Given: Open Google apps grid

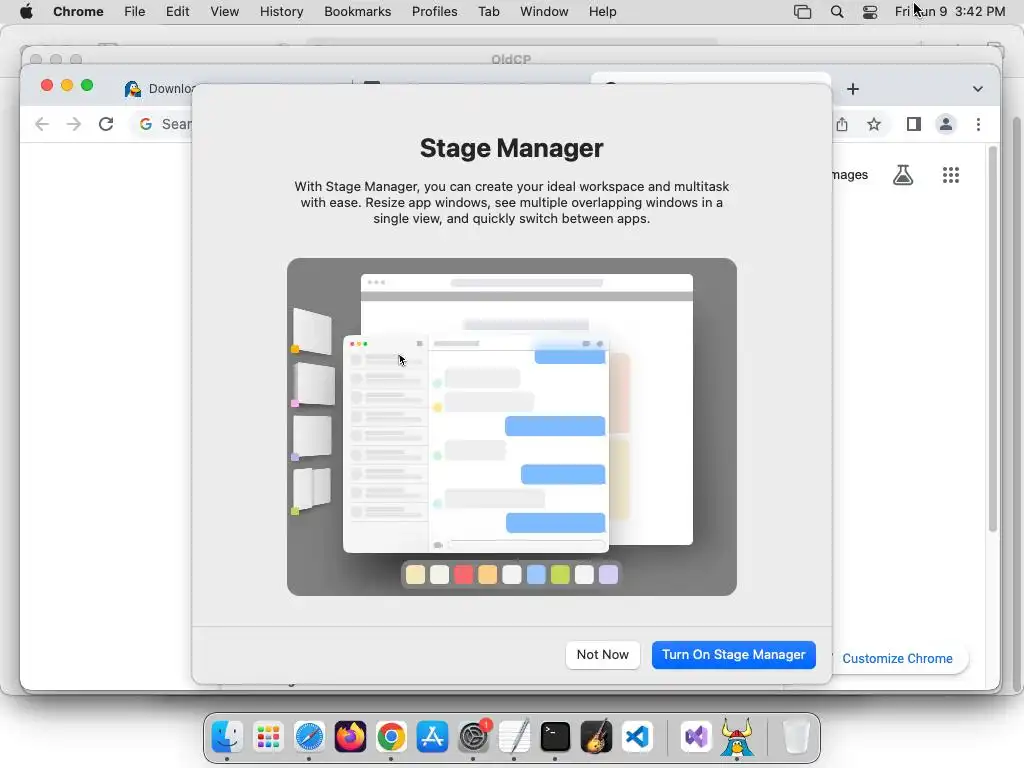Looking at the screenshot, I should (951, 175).
